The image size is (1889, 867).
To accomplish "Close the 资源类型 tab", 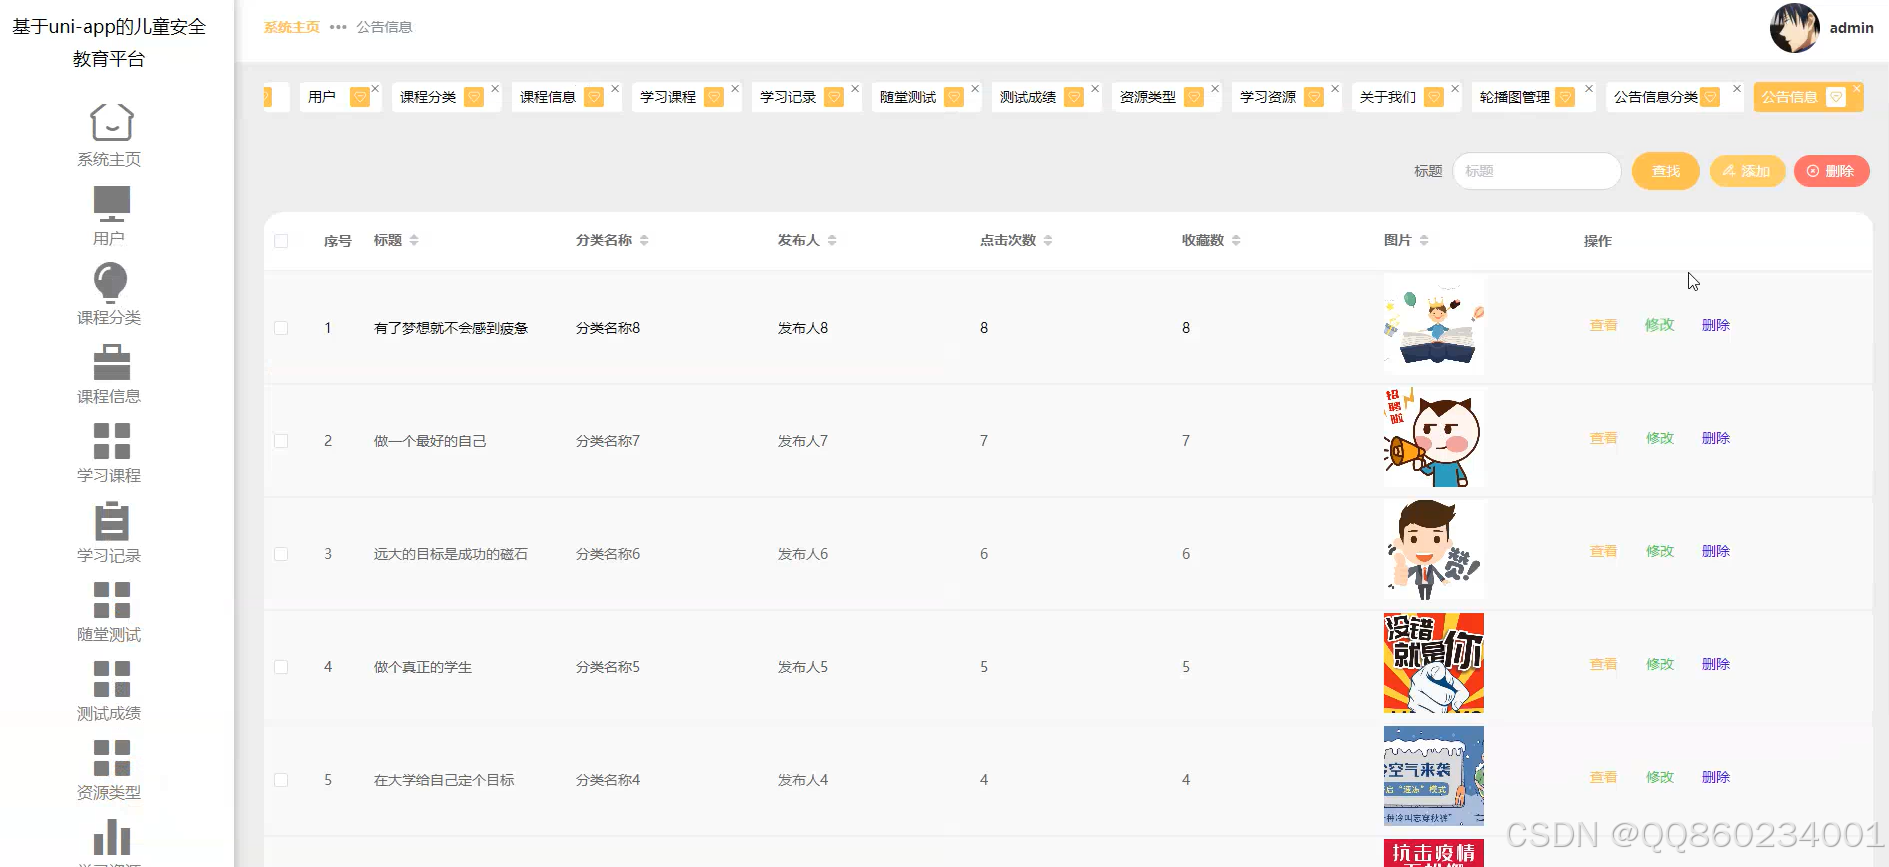I will coord(1215,89).
